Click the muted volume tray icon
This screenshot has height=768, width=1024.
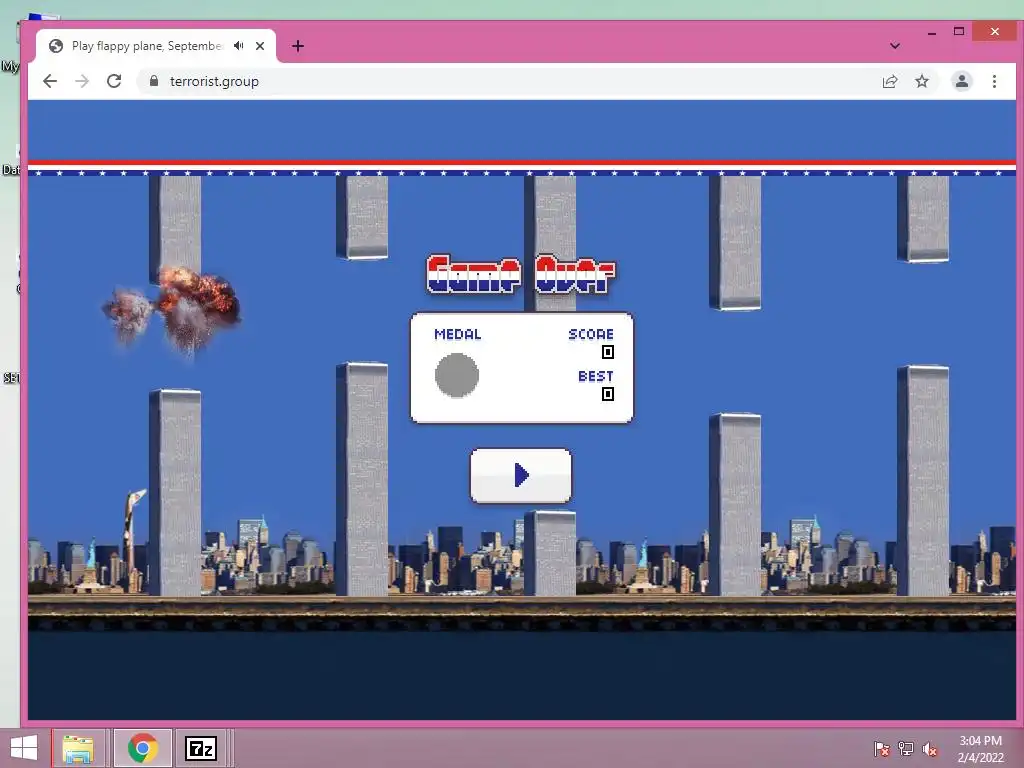[x=930, y=748]
